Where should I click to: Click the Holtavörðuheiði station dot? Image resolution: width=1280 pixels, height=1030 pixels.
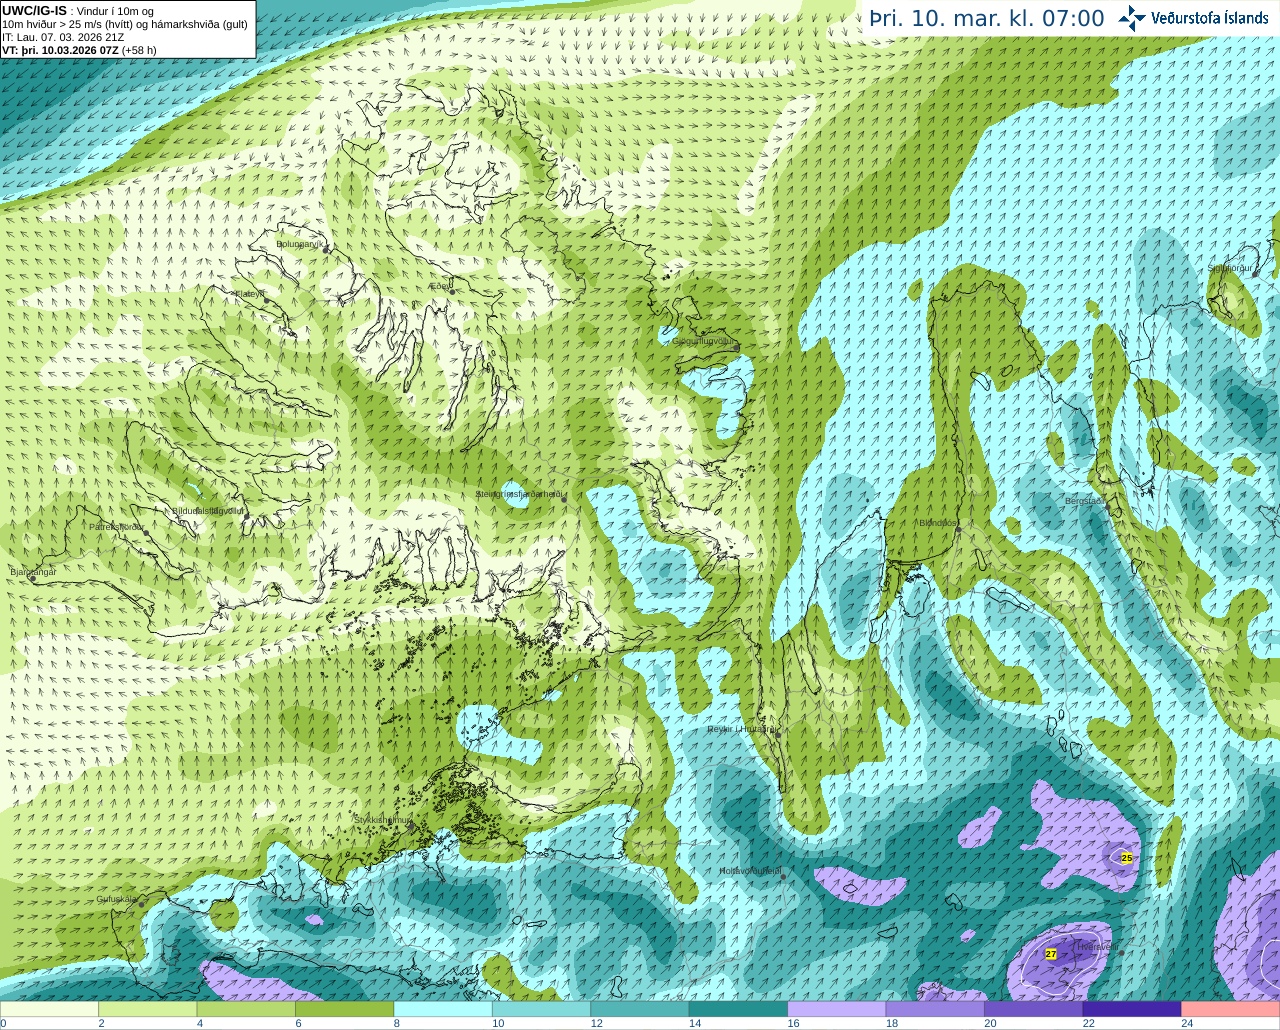coord(783,878)
